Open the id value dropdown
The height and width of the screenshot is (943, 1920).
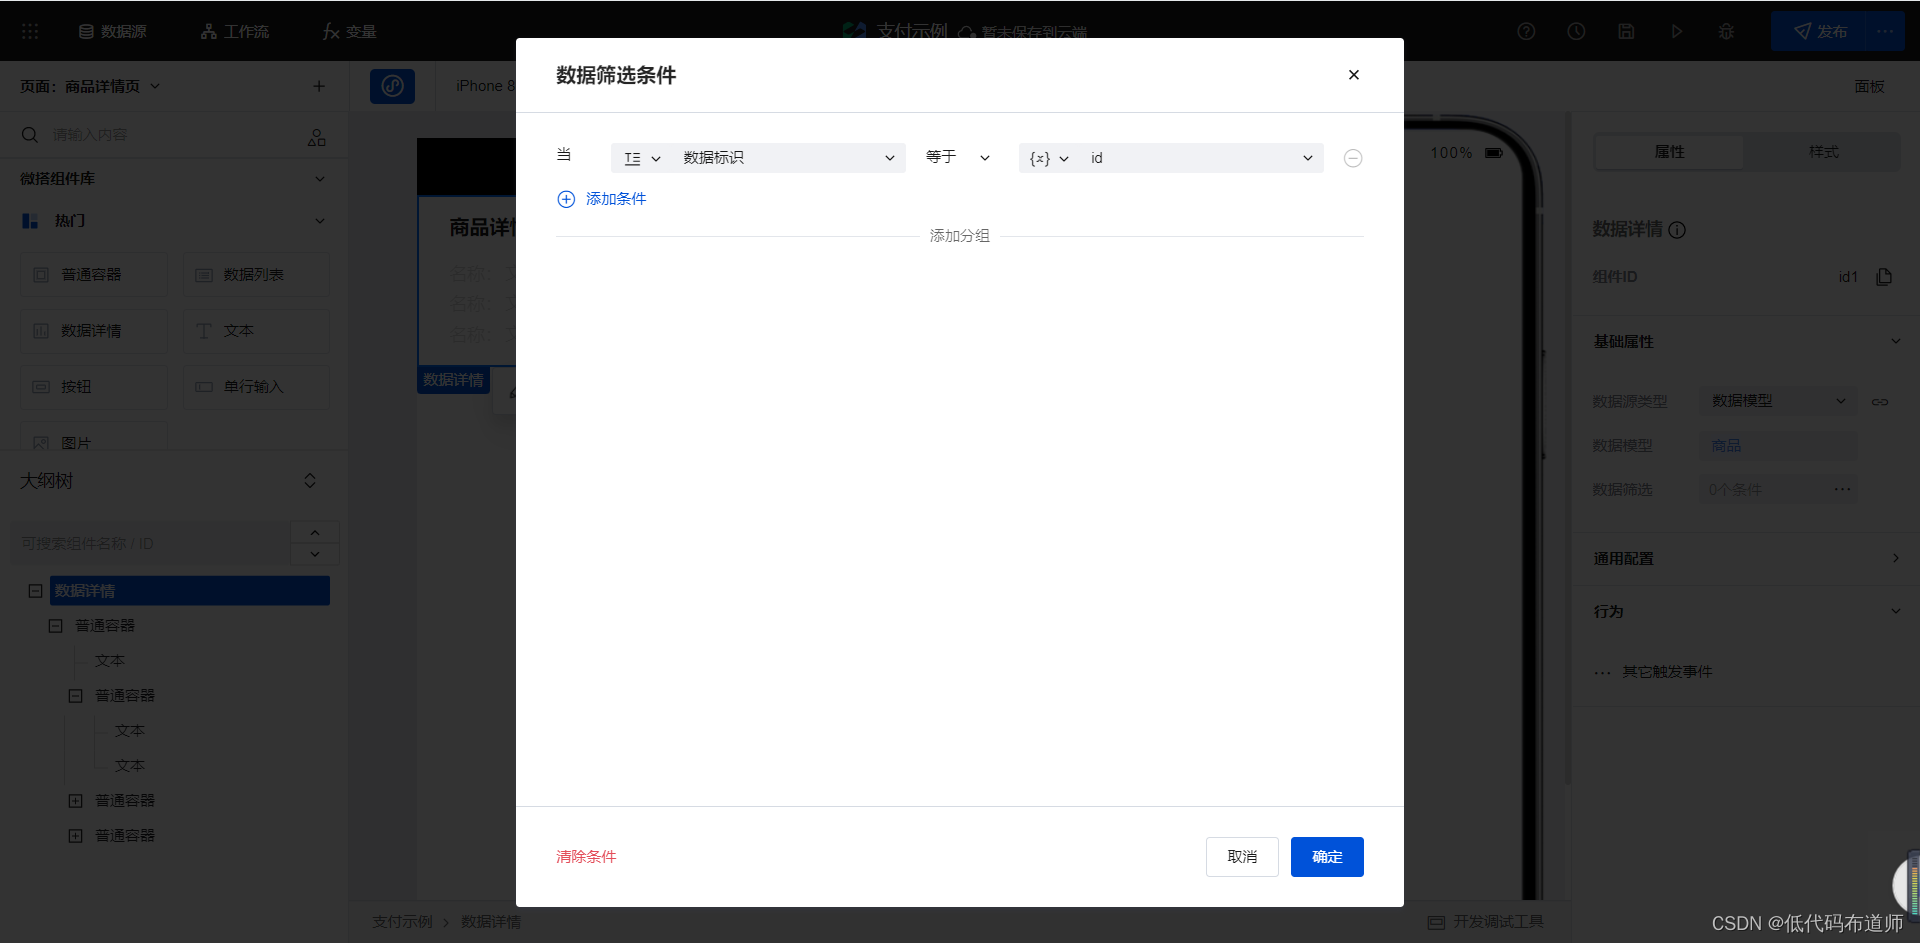pos(1201,158)
